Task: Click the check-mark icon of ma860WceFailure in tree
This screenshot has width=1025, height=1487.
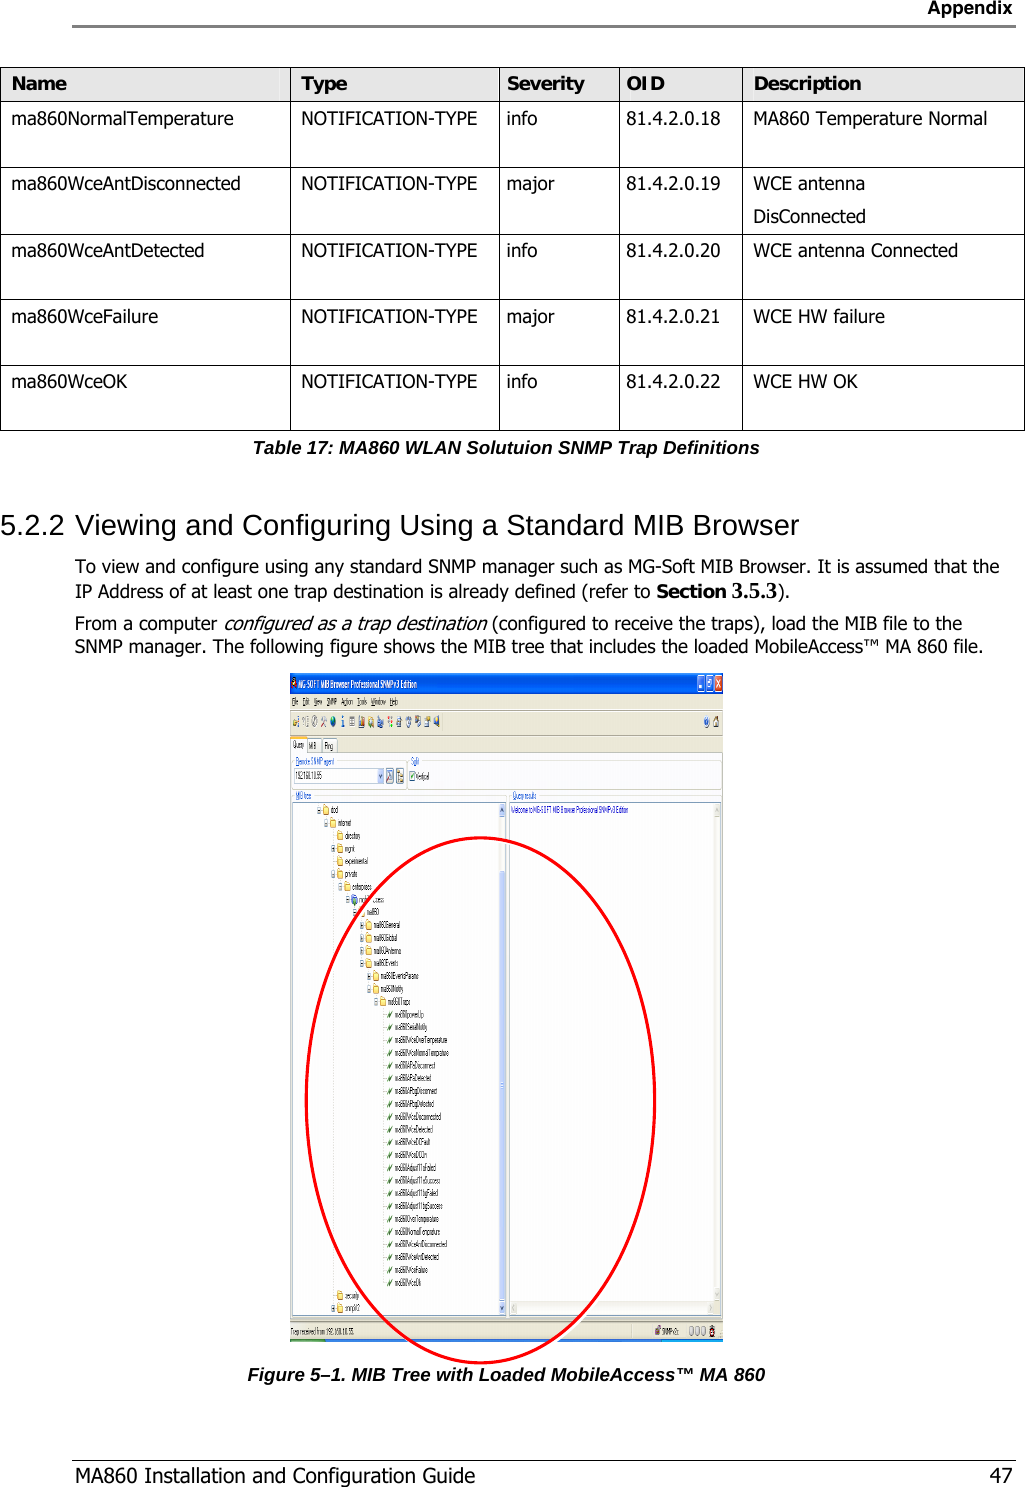Action: tap(390, 1270)
